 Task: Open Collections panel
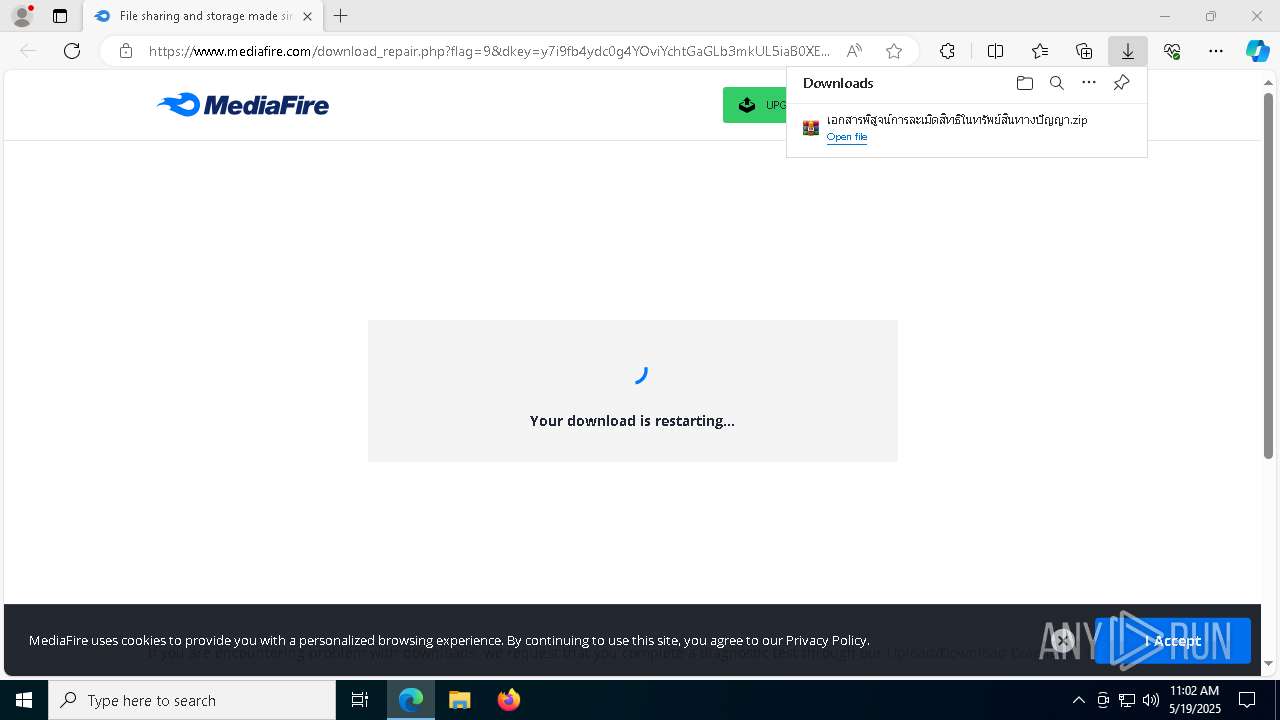tap(1084, 51)
